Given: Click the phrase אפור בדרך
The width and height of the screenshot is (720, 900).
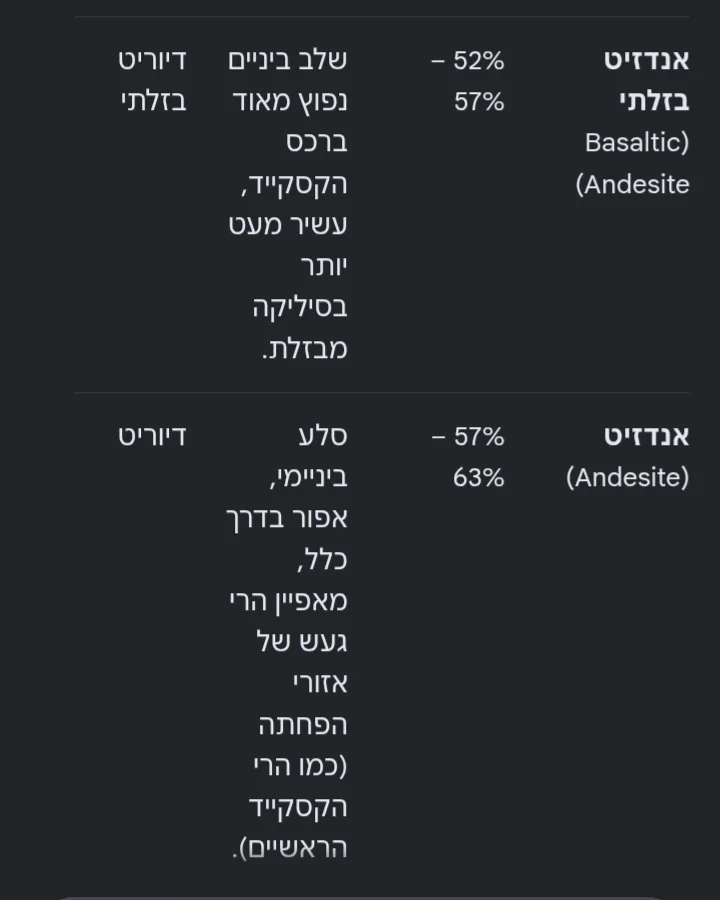Looking at the screenshot, I should tap(287, 519).
